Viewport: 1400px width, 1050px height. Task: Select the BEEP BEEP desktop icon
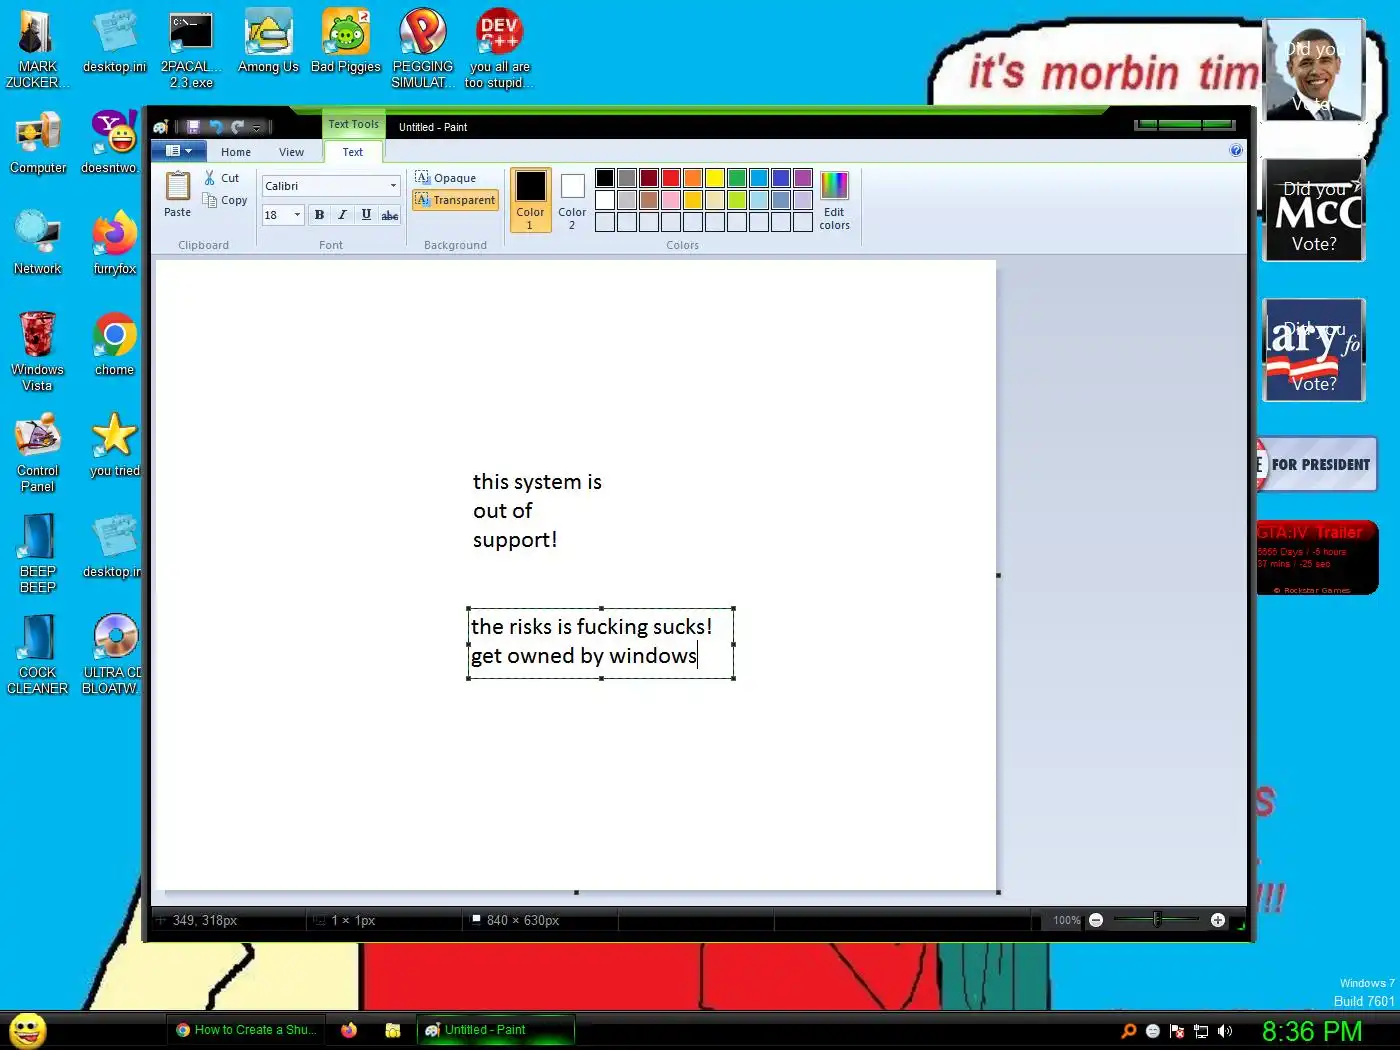click(x=38, y=554)
